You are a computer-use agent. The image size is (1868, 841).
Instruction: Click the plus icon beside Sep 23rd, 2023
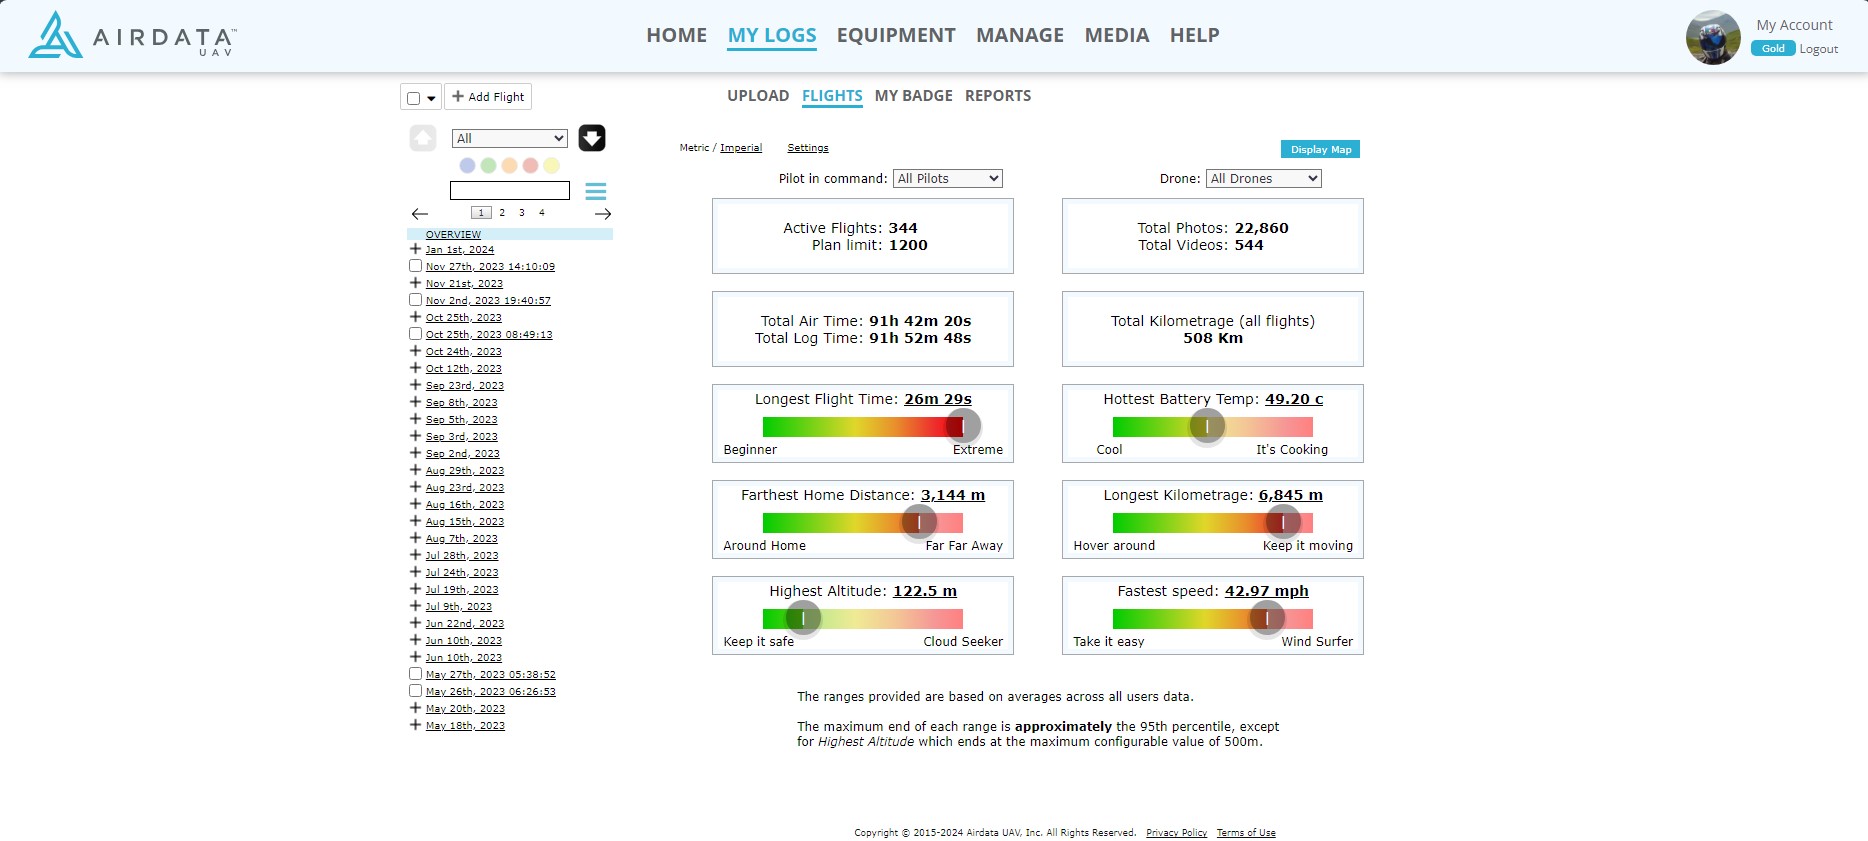pyautogui.click(x=415, y=385)
